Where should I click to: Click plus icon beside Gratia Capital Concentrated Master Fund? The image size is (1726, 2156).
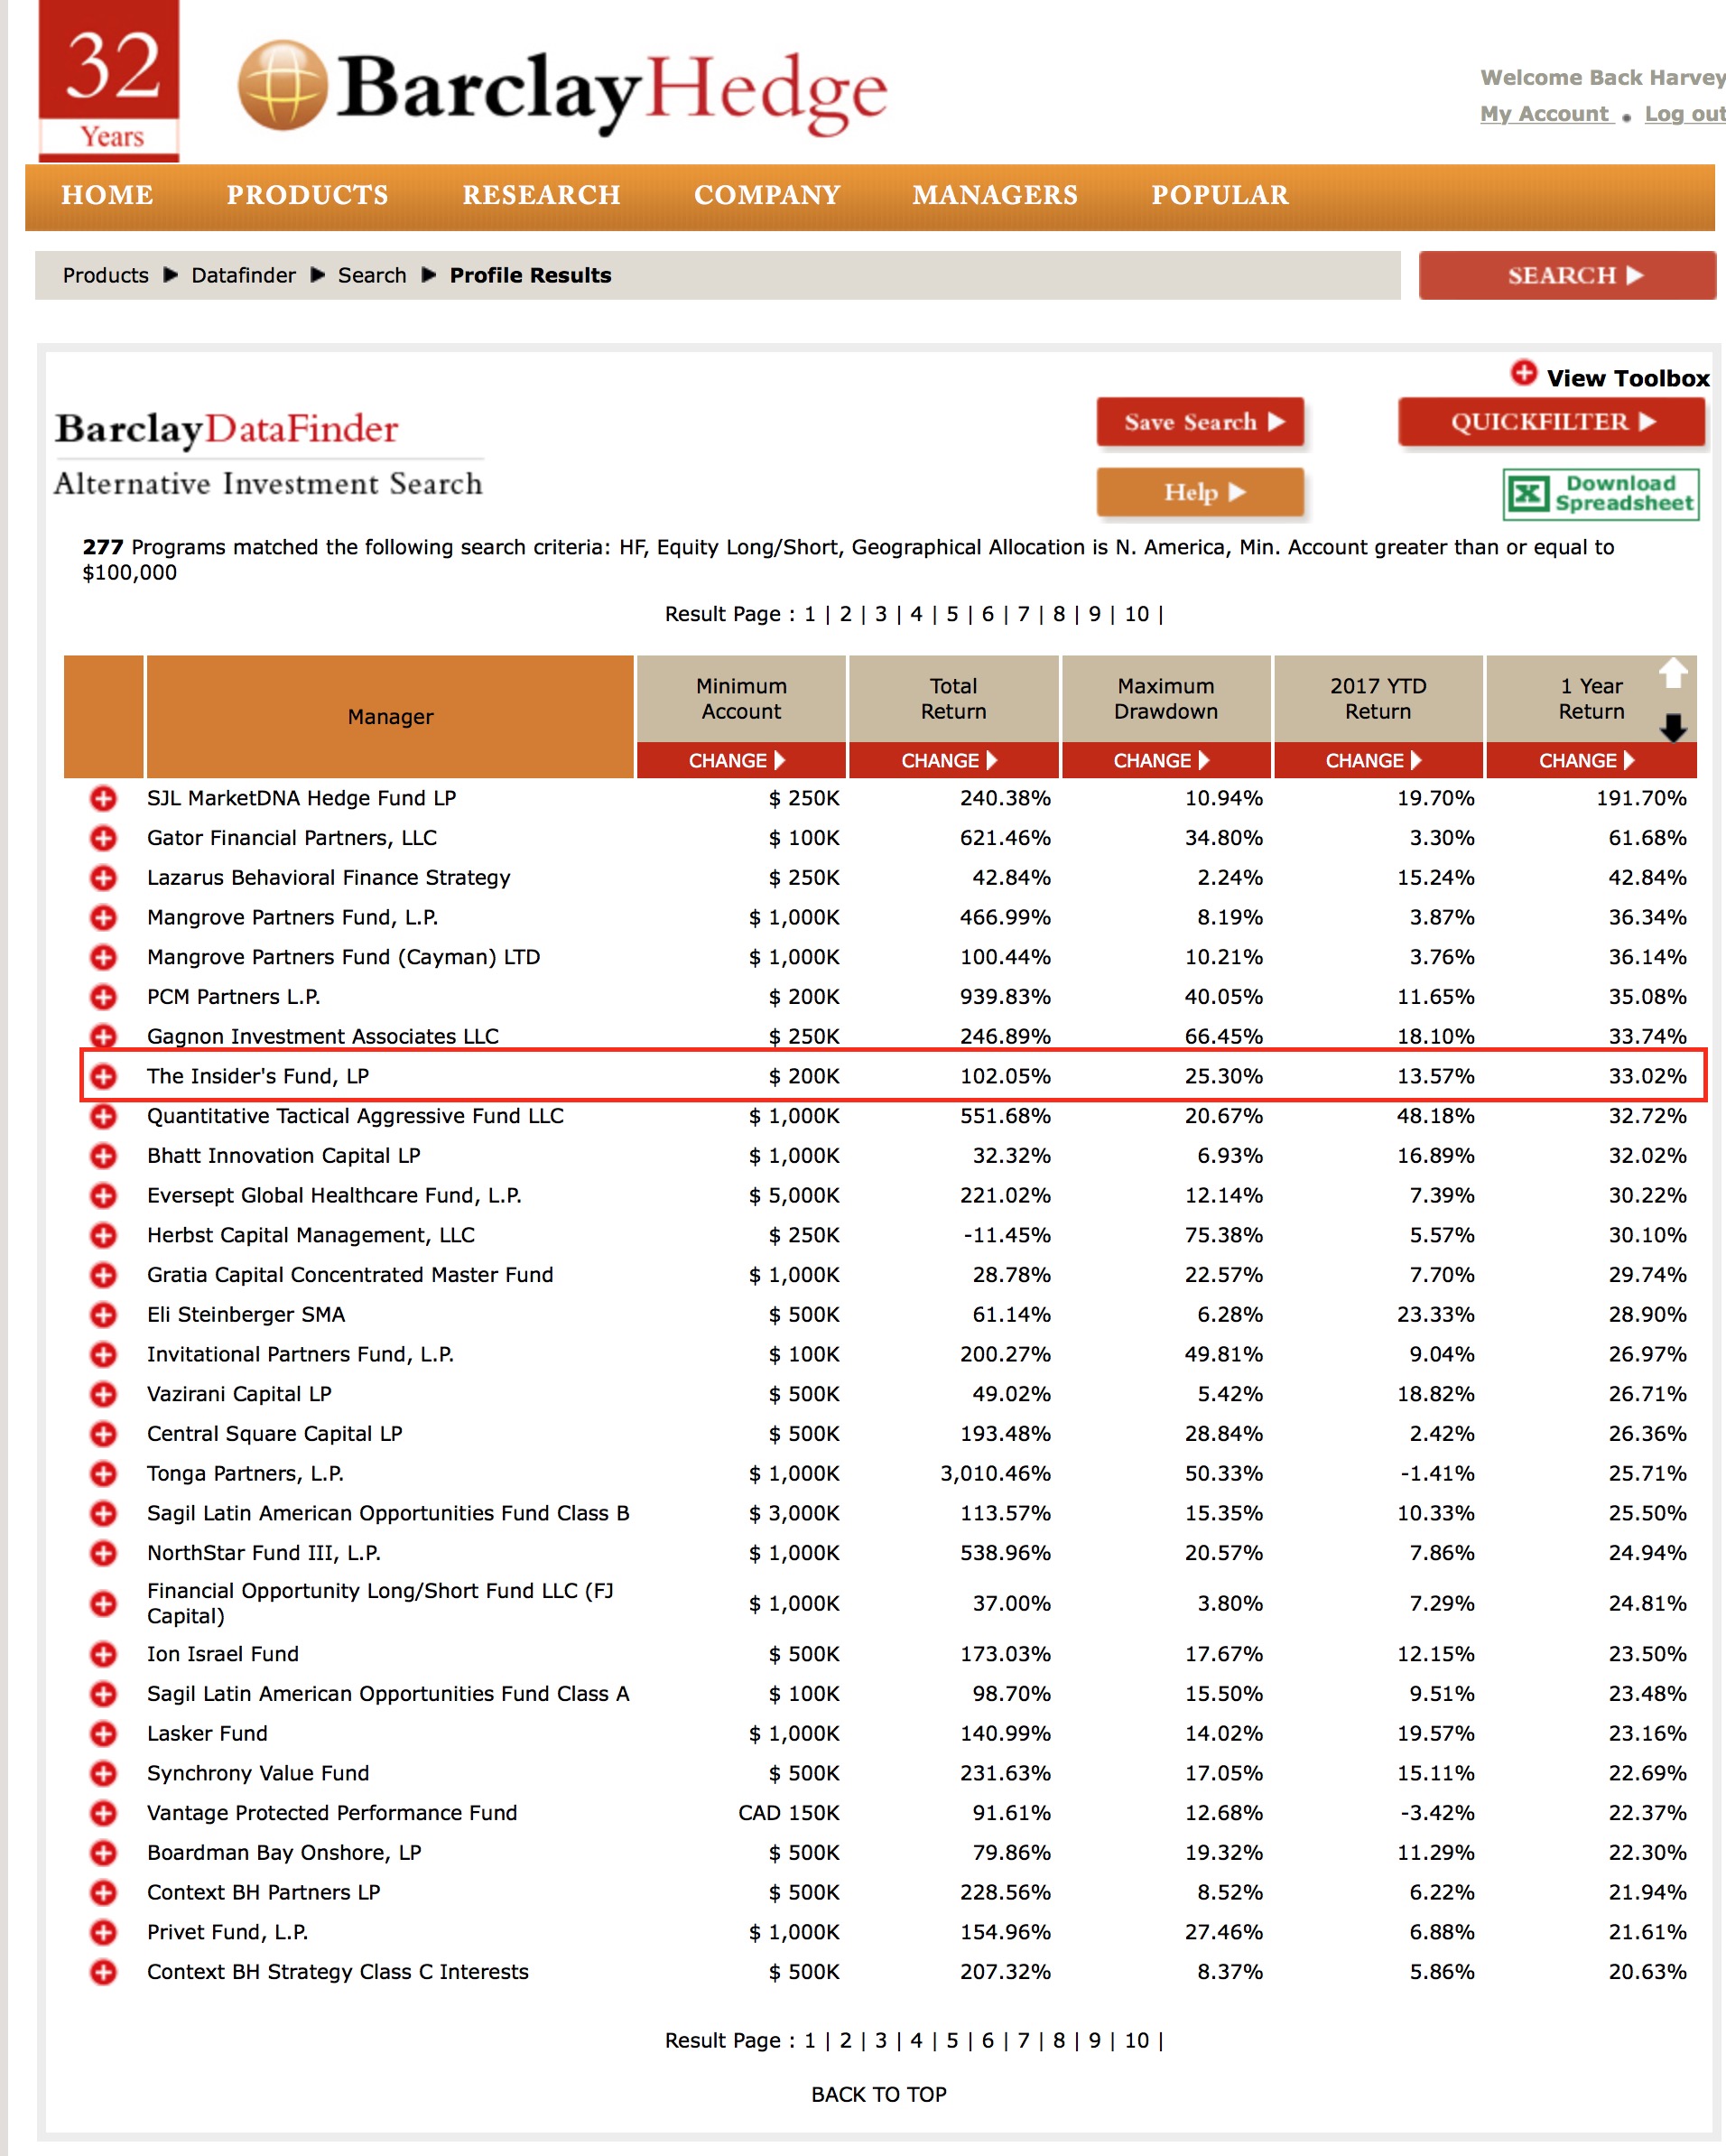click(x=103, y=1275)
